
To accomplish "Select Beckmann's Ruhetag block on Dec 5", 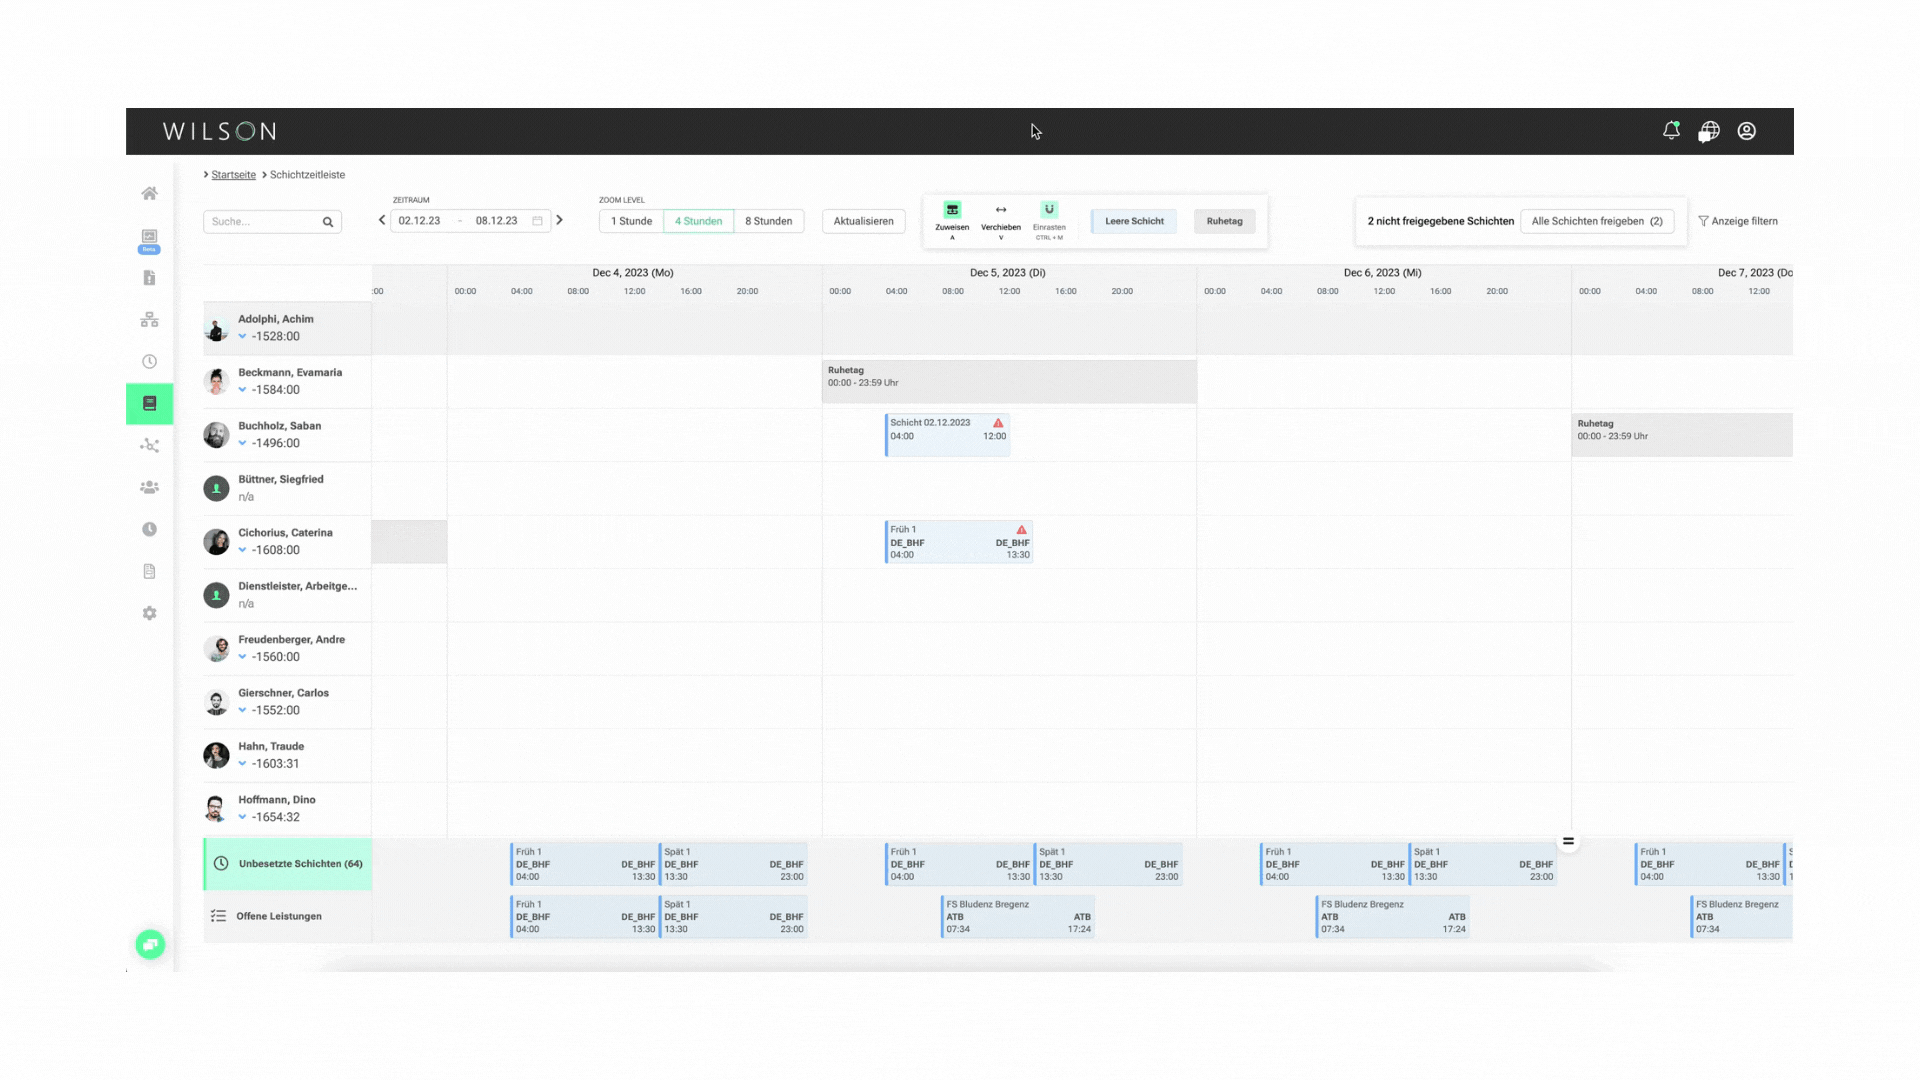I will (x=1009, y=382).
